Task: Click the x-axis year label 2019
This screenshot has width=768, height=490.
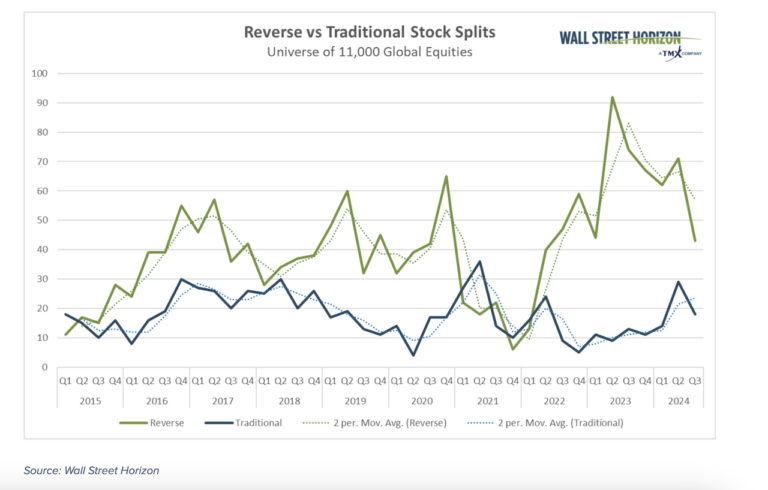Action: (355, 401)
